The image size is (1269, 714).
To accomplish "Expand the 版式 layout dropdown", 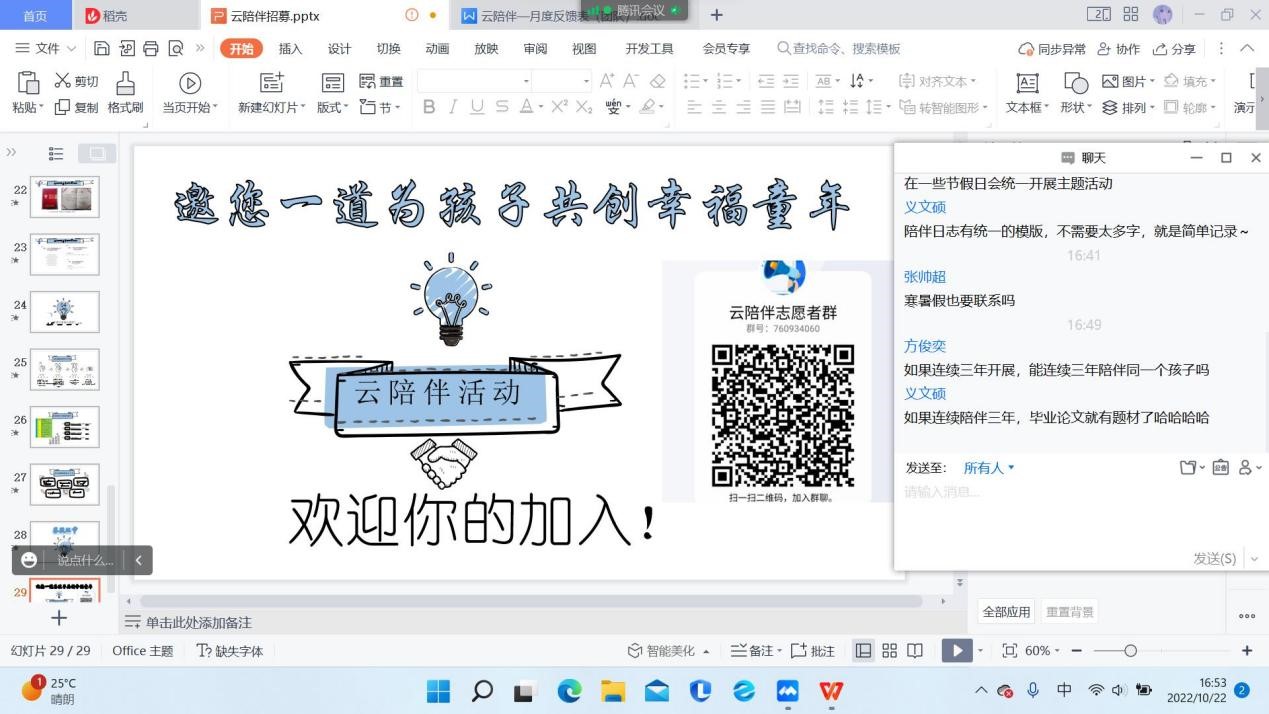I will click(331, 108).
